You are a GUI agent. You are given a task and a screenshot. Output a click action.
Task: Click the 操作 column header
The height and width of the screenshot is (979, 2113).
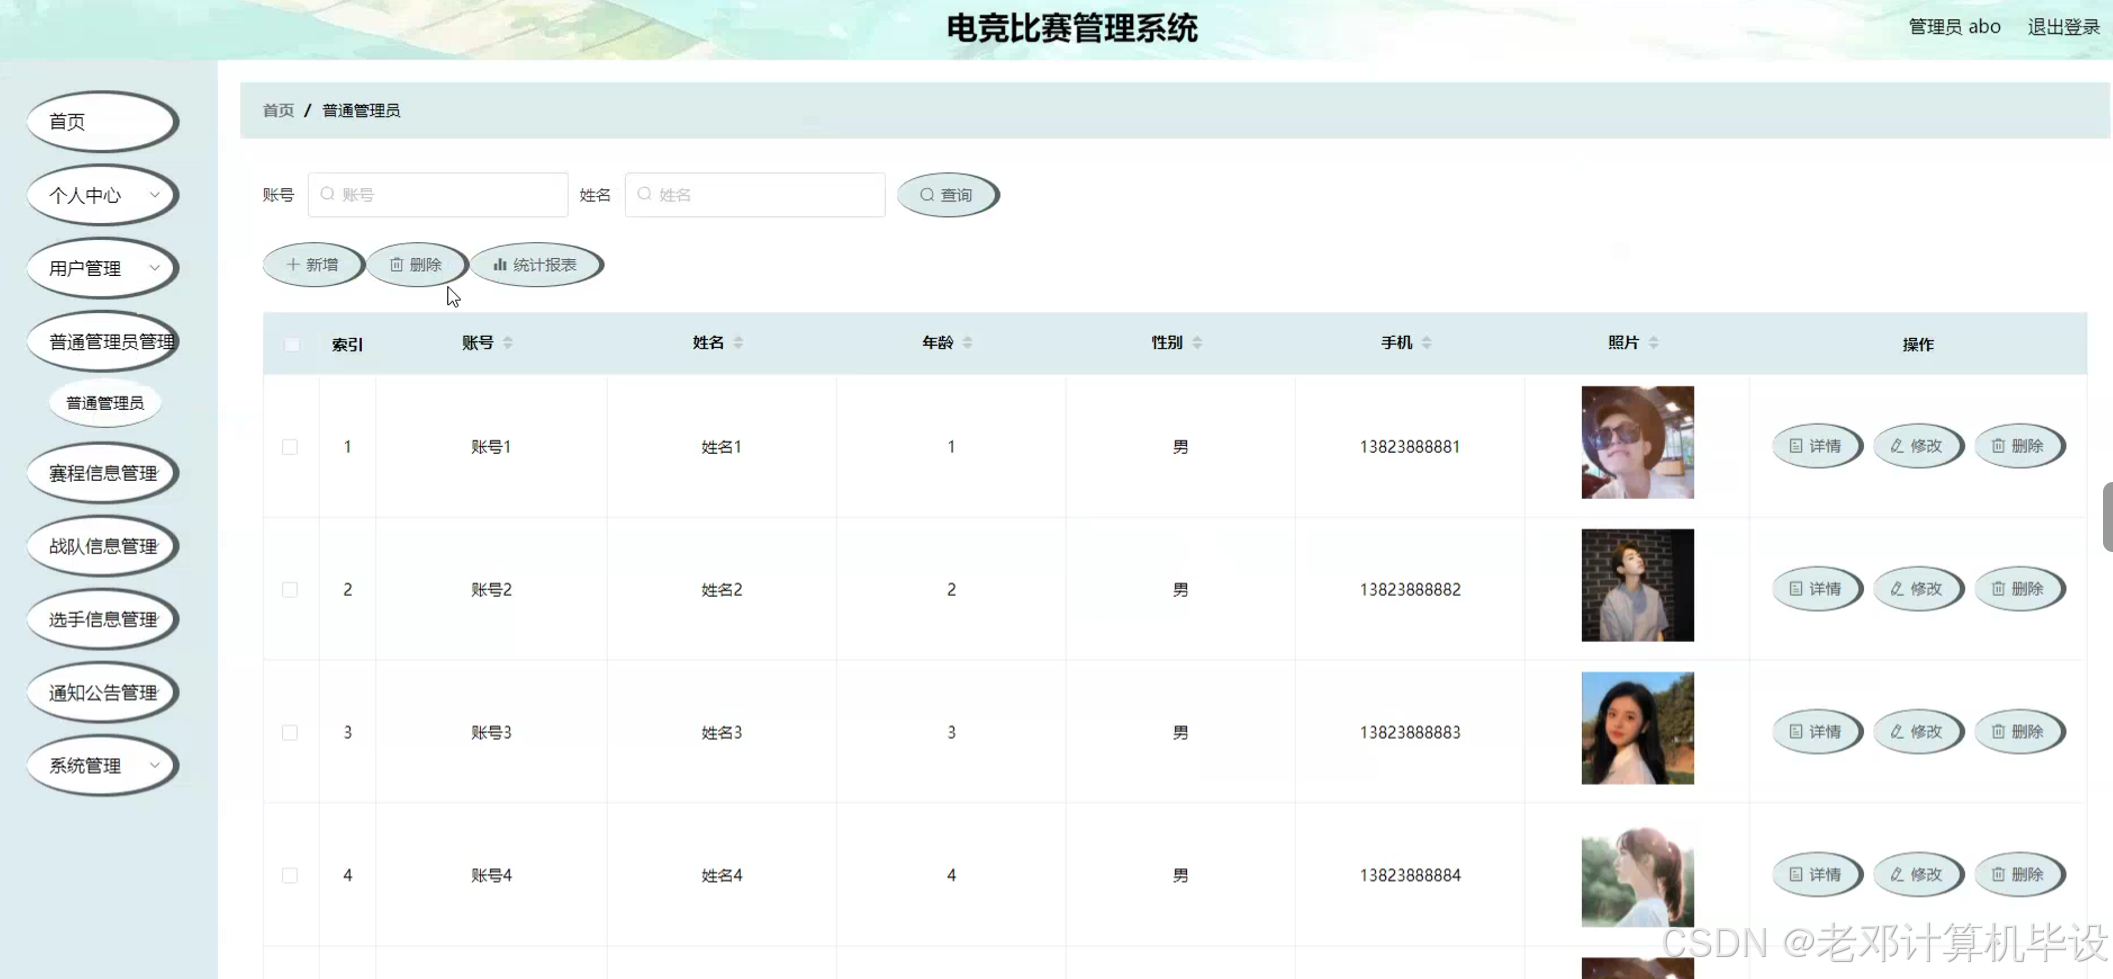pos(1917,345)
